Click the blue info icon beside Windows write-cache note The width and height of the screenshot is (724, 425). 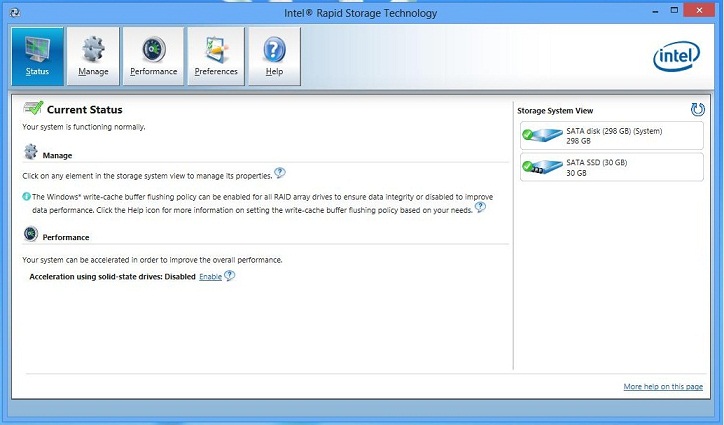[26, 196]
